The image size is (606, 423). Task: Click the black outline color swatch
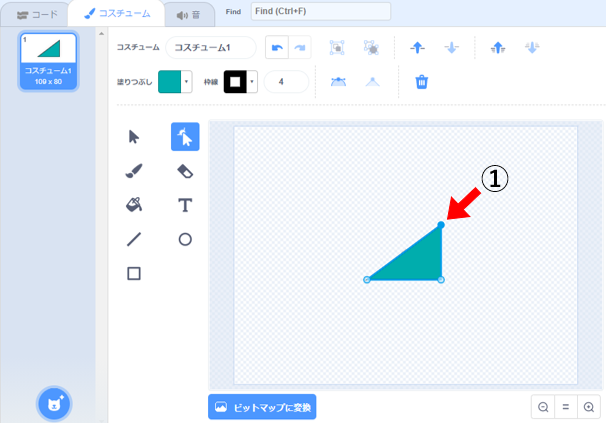click(235, 82)
